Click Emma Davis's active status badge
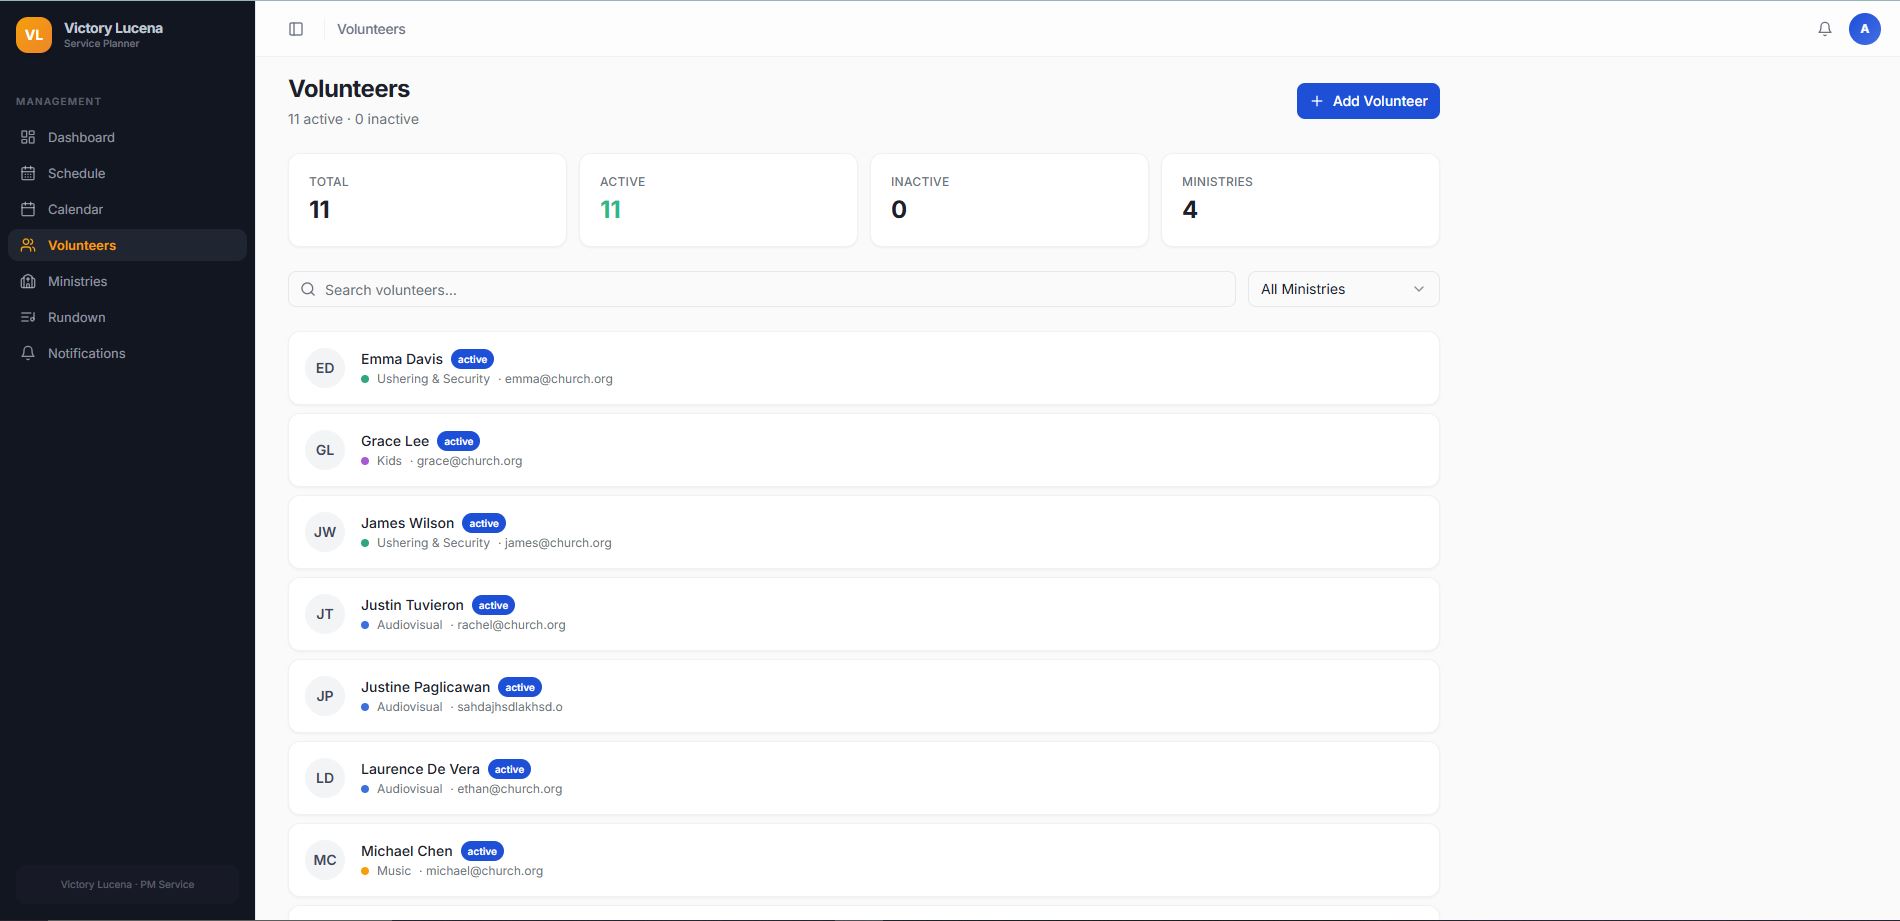 (x=472, y=359)
